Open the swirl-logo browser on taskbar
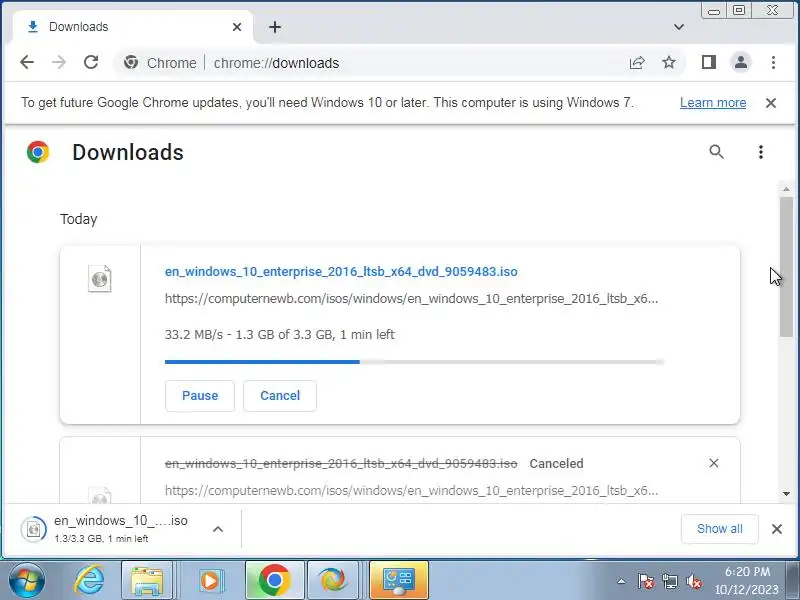The width and height of the screenshot is (800, 600). pyautogui.click(x=333, y=581)
